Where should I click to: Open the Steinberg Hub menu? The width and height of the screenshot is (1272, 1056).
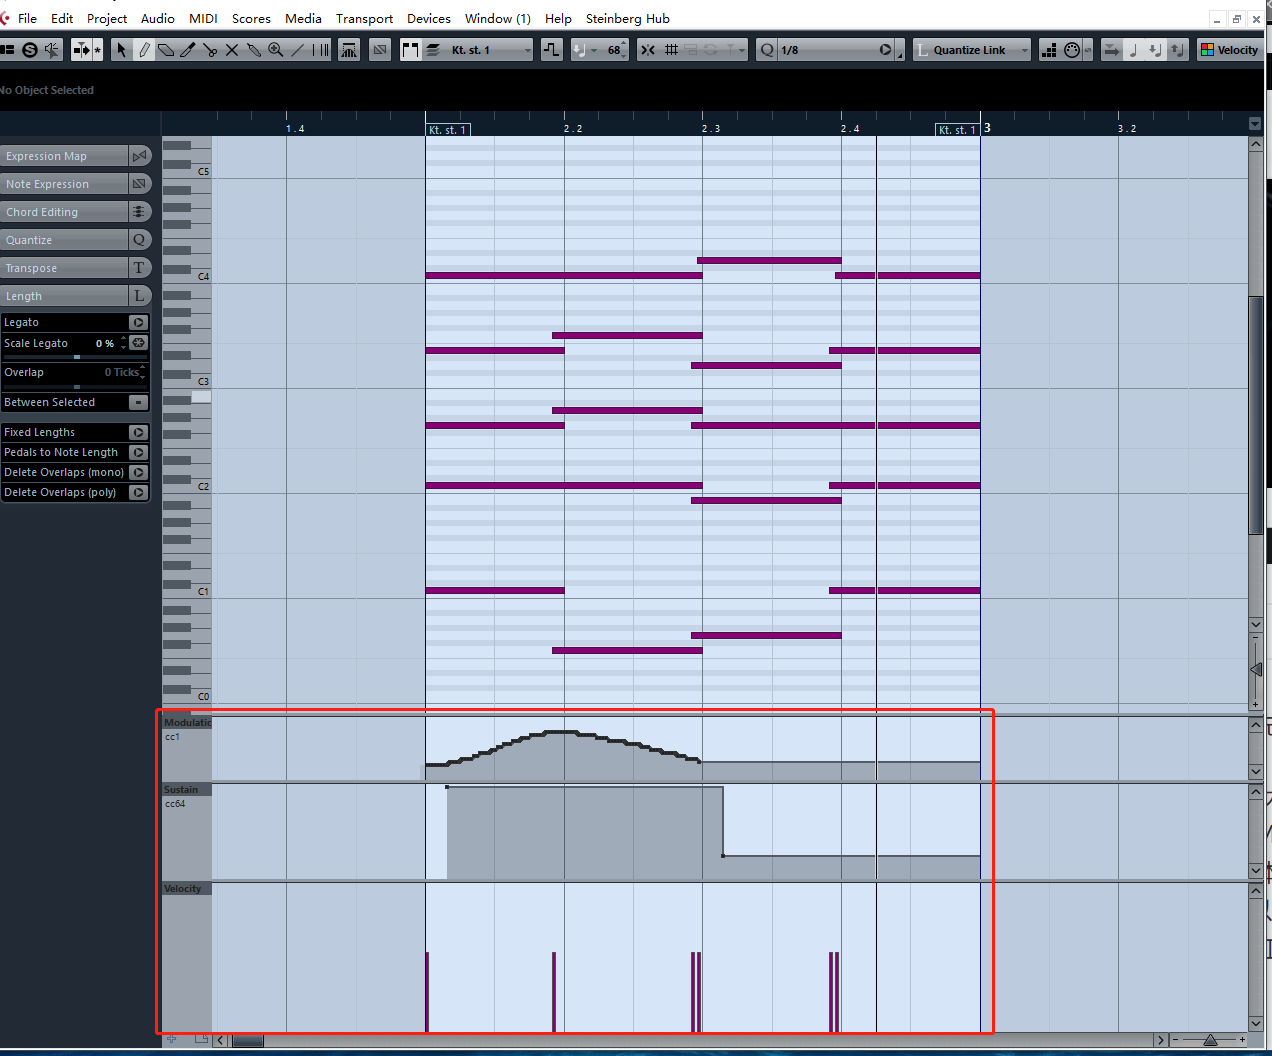coord(628,18)
